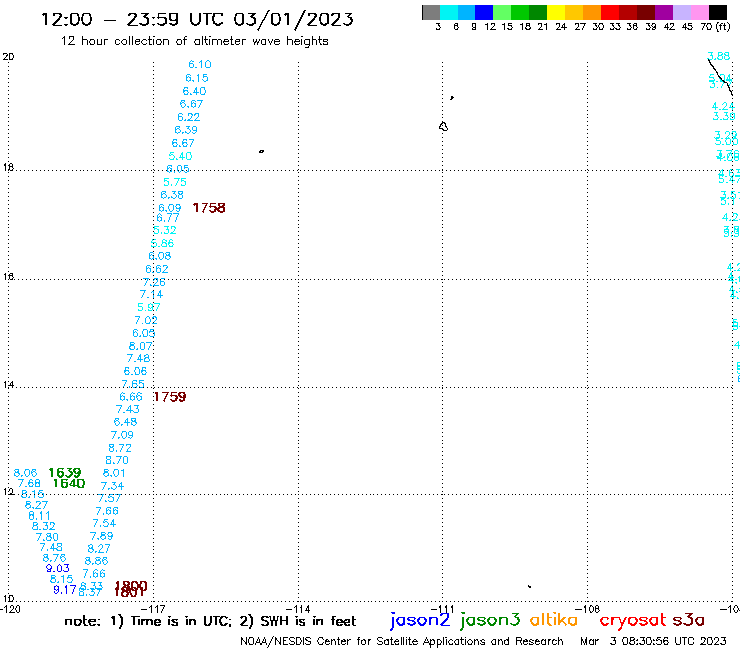Image resolution: width=740 pixels, height=650 pixels.
Task: Click the 1759 pass time label
Action: (x=169, y=397)
